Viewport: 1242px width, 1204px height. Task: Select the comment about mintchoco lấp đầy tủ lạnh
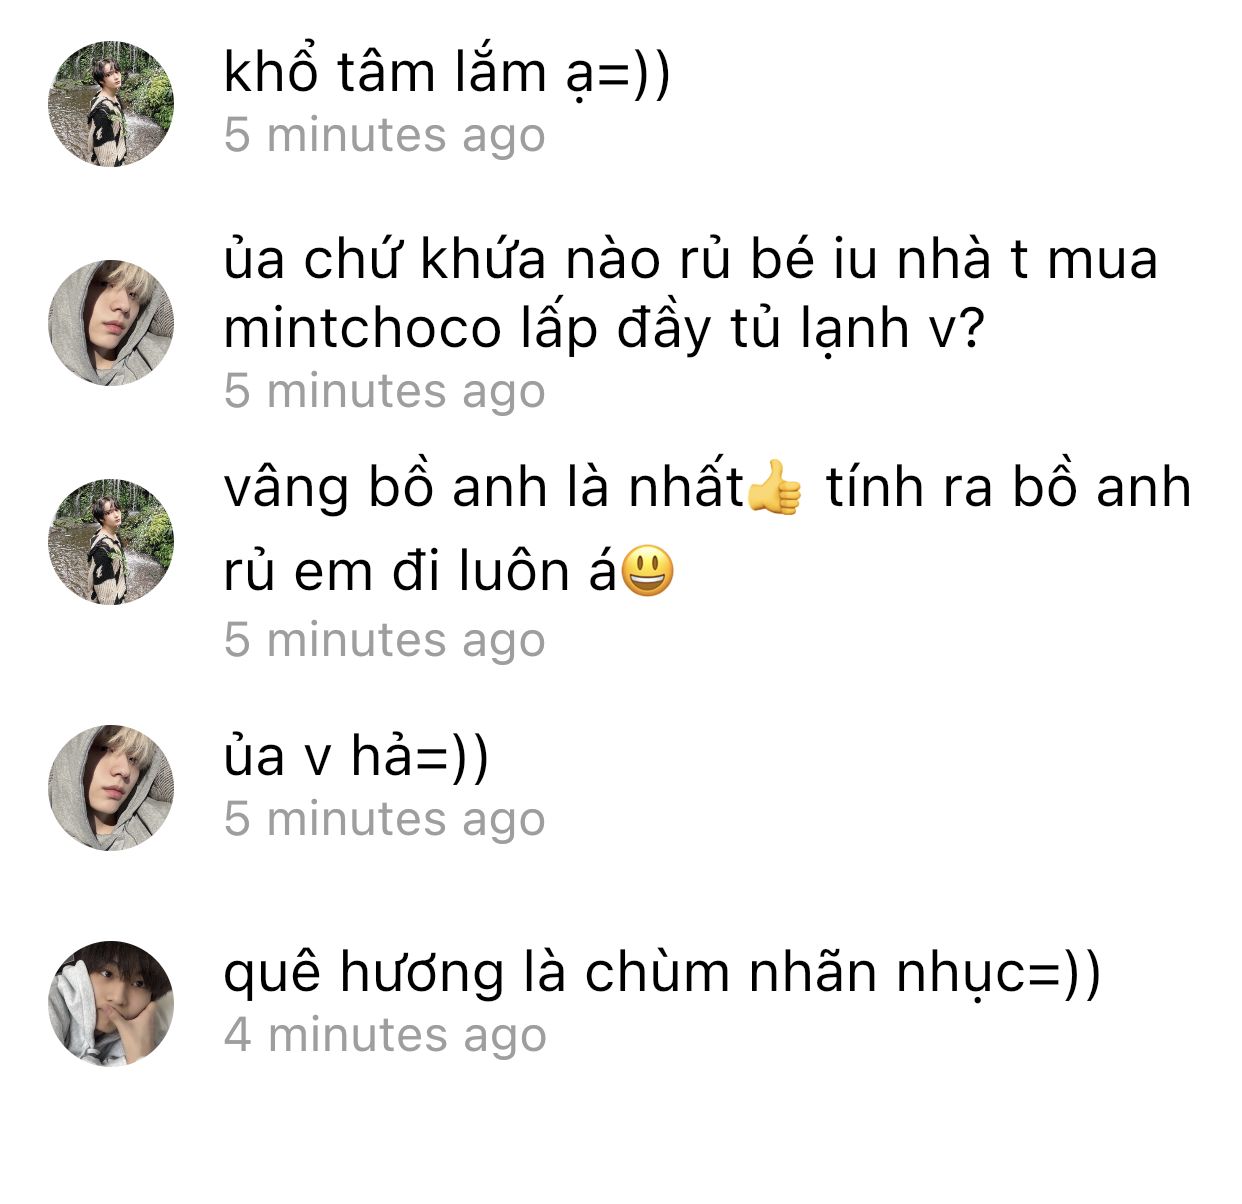(x=691, y=295)
